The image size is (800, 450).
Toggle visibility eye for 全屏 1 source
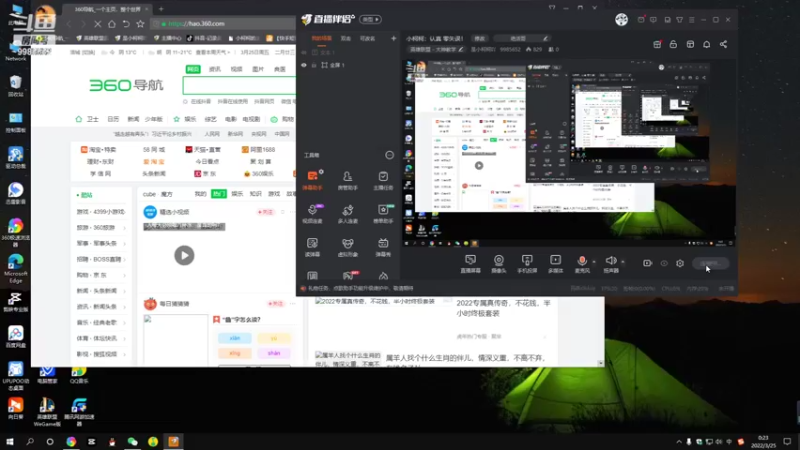coord(304,65)
